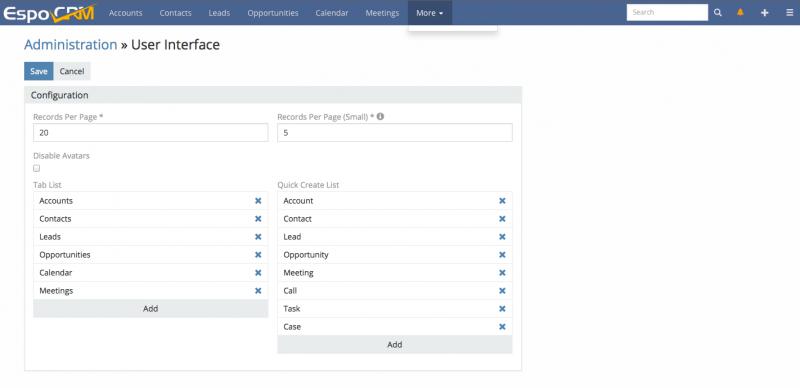Viewport: 800px width, 388px height.
Task: Click the quick create plus icon
Action: pos(764,13)
